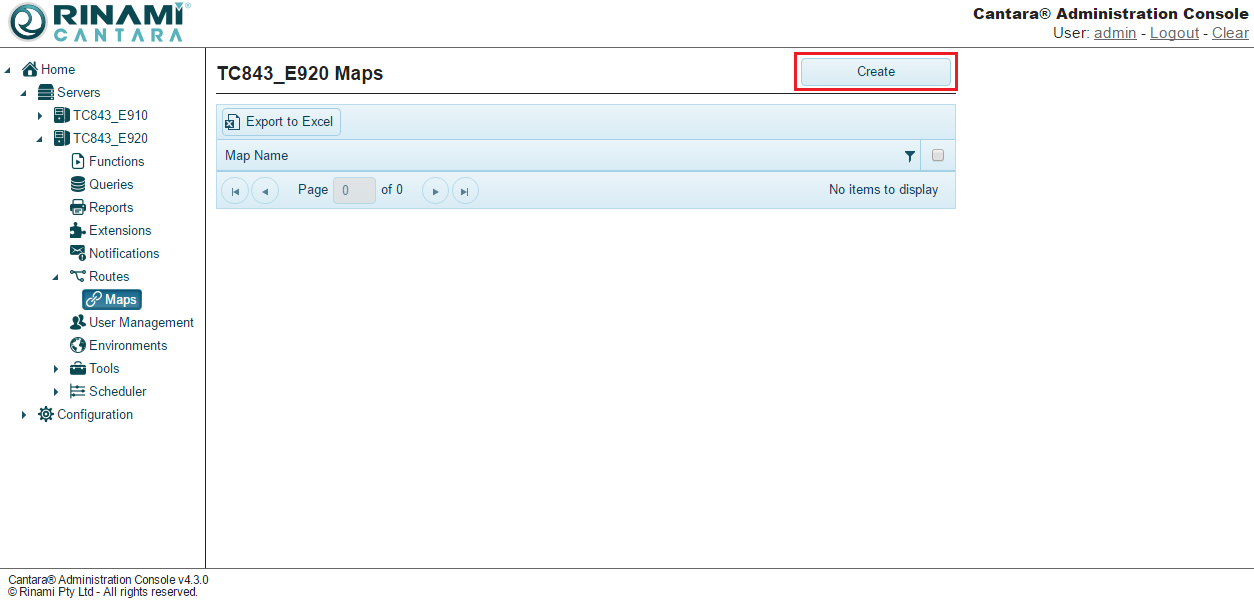This screenshot has height=610, width=1254.
Task: Click the Functions icon in sidebar
Action: (78, 162)
